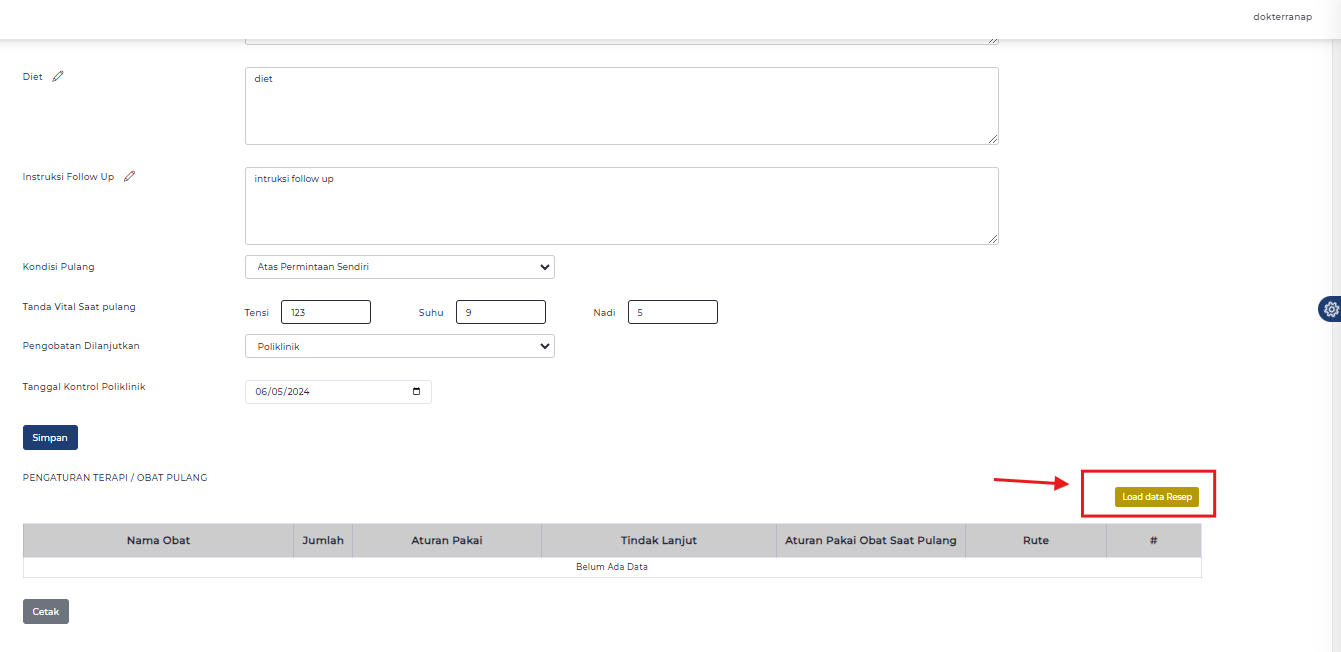Viewport: 1341px width, 652px height.
Task: Select the Tensi input field
Action: (x=325, y=311)
